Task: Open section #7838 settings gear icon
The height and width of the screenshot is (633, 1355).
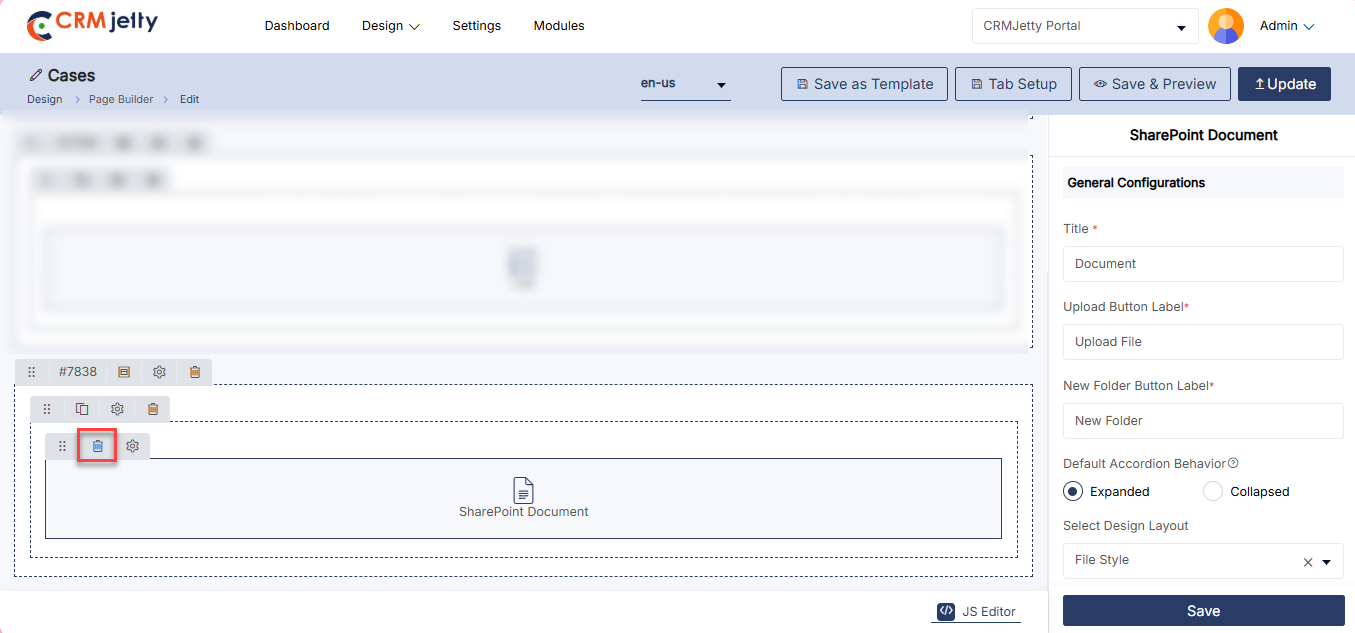Action: [x=159, y=372]
